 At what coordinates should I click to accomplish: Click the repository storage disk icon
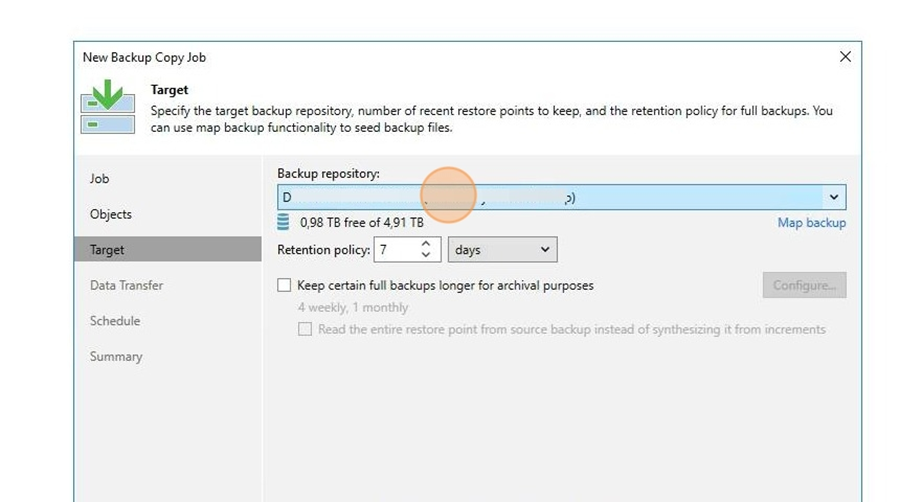[x=283, y=222]
